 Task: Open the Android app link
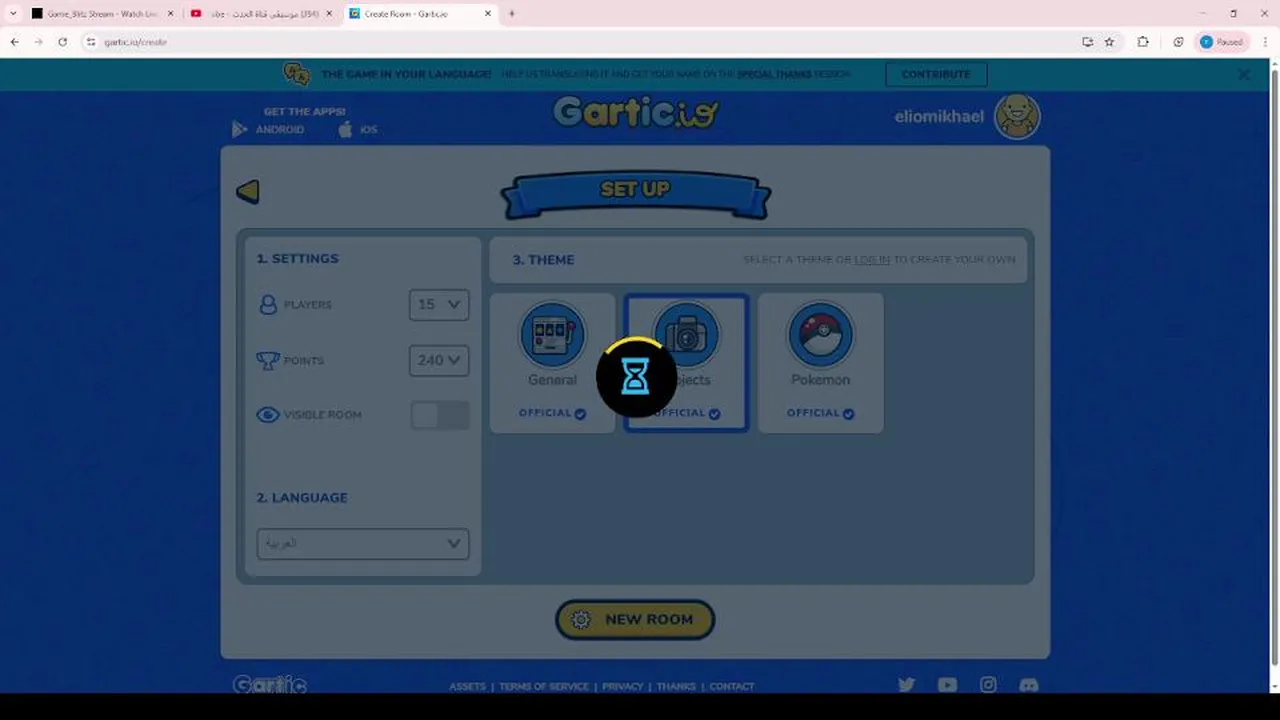269,129
